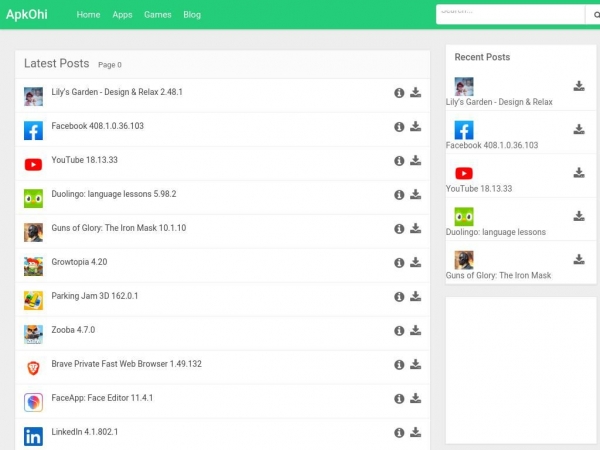
Task: Open info for Brave Private Fast Web Browser
Action: pos(399,365)
